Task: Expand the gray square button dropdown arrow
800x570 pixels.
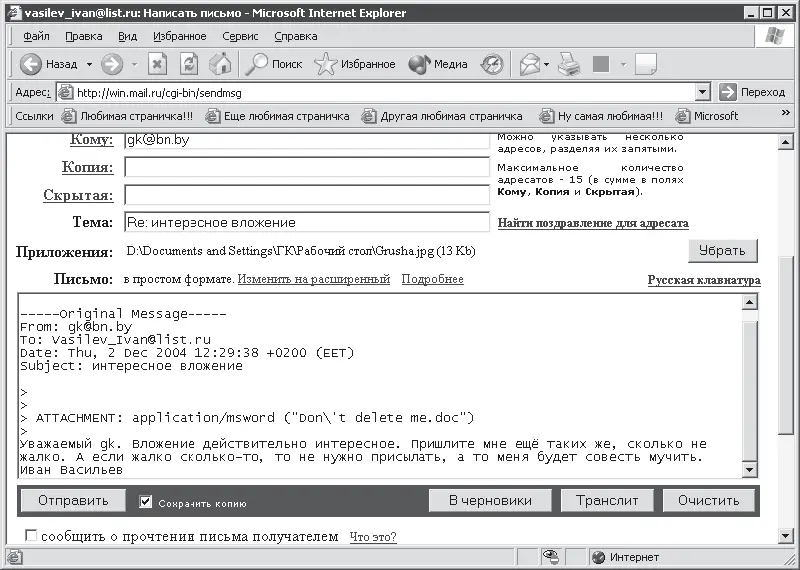Action: point(623,64)
